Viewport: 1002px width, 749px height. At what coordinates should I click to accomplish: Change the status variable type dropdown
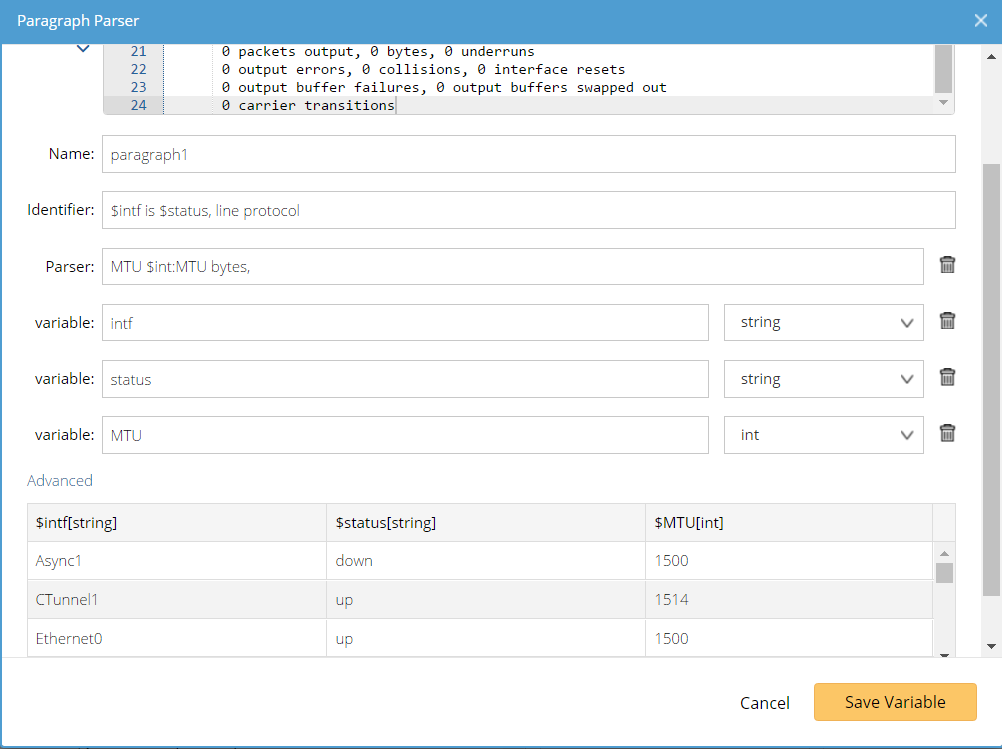tap(823, 379)
